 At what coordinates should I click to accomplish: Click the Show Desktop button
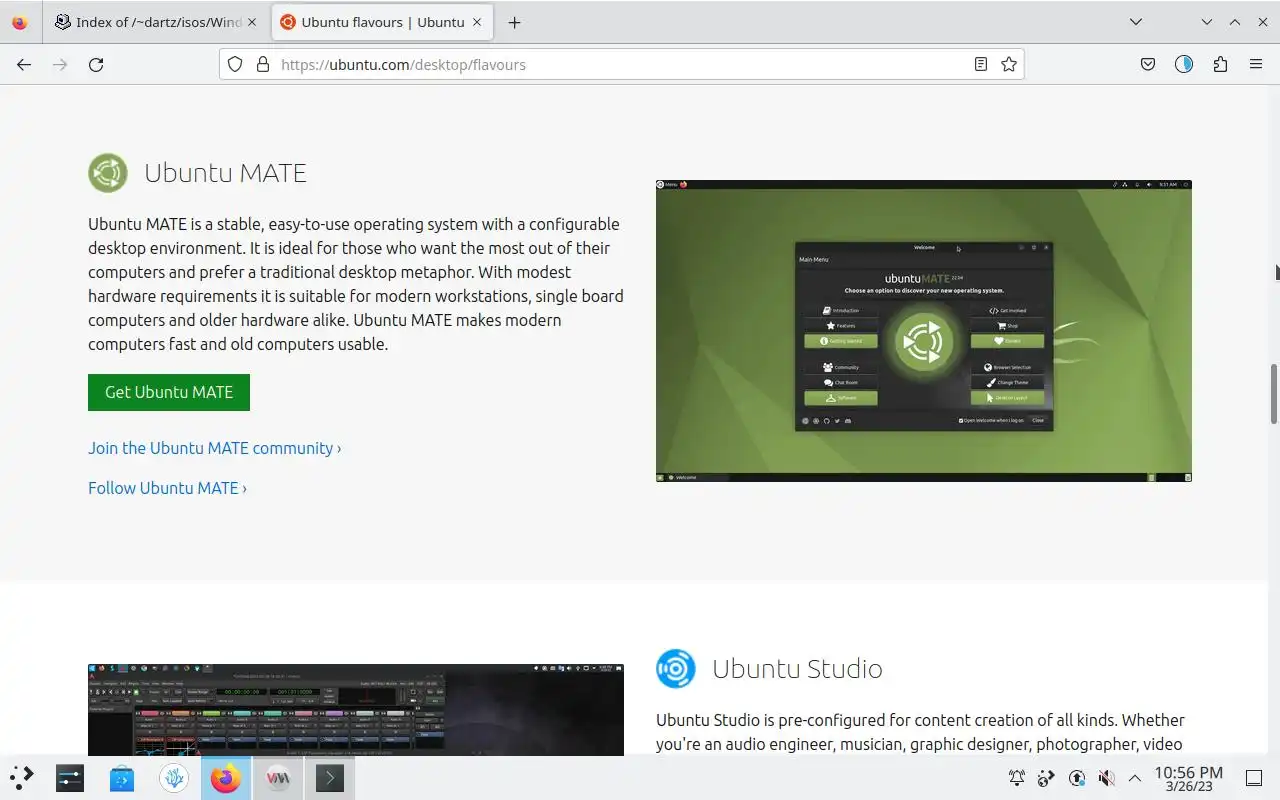pos(1254,777)
